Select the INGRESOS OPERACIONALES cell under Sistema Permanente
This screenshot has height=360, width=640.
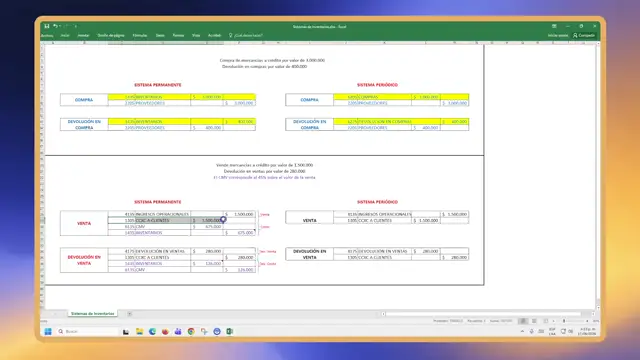(x=163, y=214)
